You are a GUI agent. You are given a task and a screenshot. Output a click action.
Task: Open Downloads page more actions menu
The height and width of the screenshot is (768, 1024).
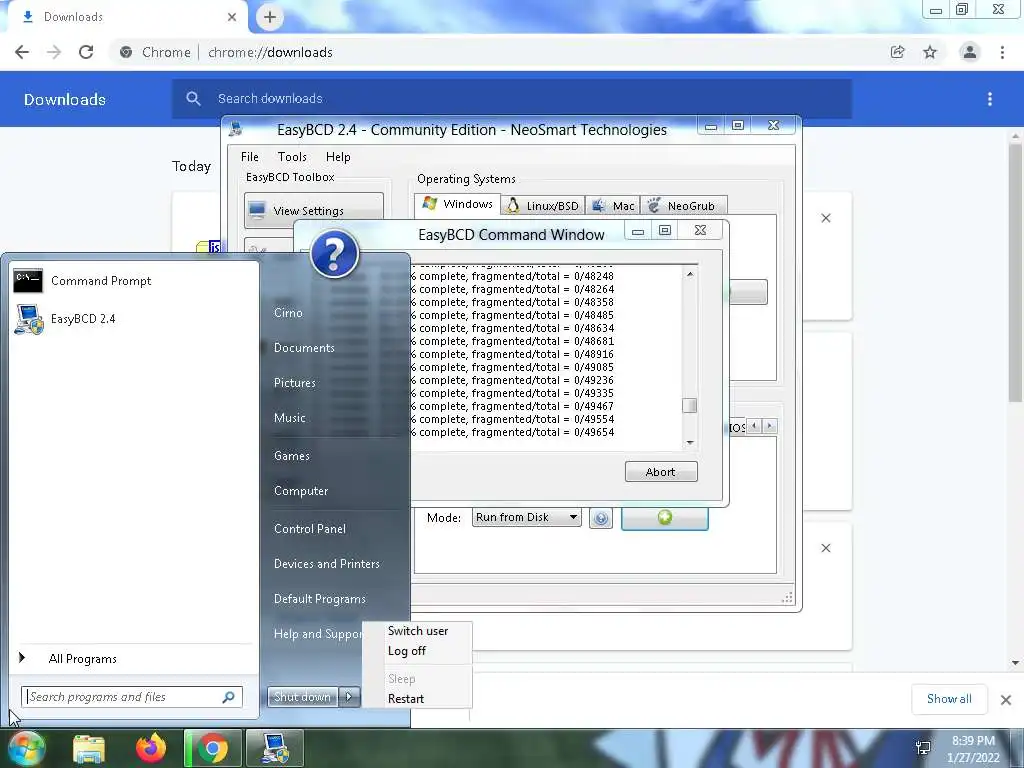(990, 99)
